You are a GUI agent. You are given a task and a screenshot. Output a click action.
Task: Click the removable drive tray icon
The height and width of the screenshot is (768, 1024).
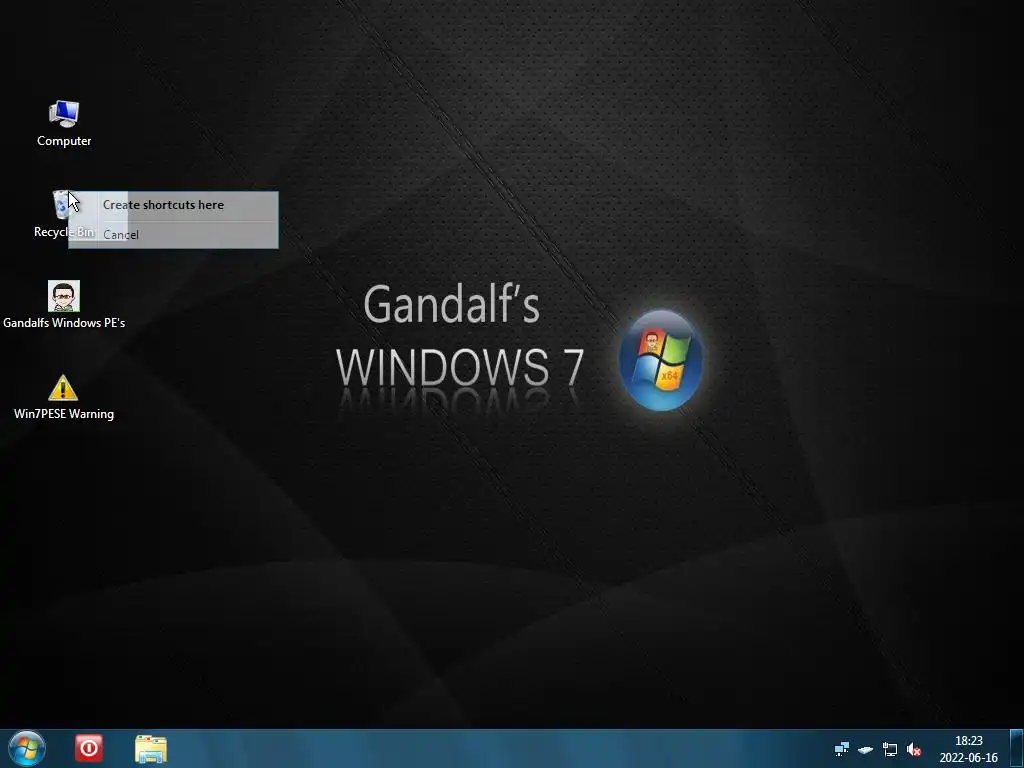866,750
